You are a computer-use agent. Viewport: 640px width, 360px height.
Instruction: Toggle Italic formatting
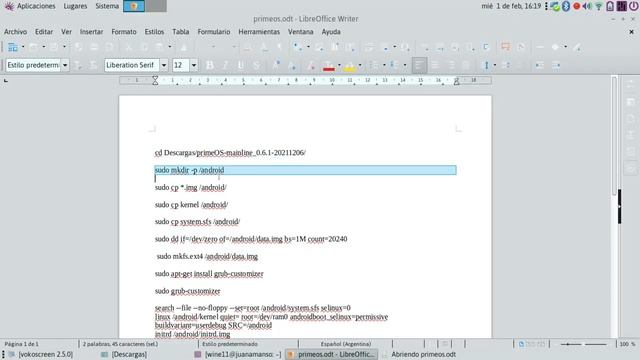point(225,65)
